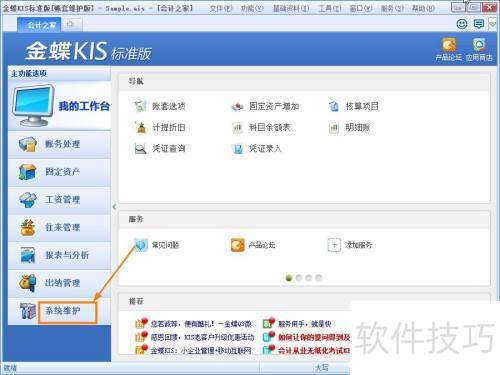
Task: Select the third services page dot
Action: [x=309, y=278]
